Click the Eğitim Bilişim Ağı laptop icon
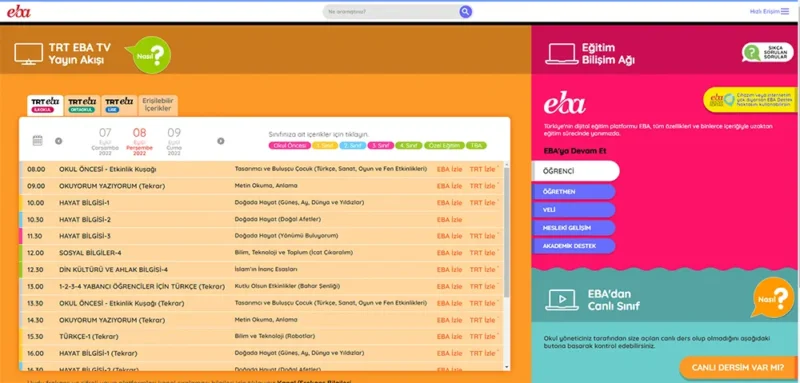 (562, 54)
